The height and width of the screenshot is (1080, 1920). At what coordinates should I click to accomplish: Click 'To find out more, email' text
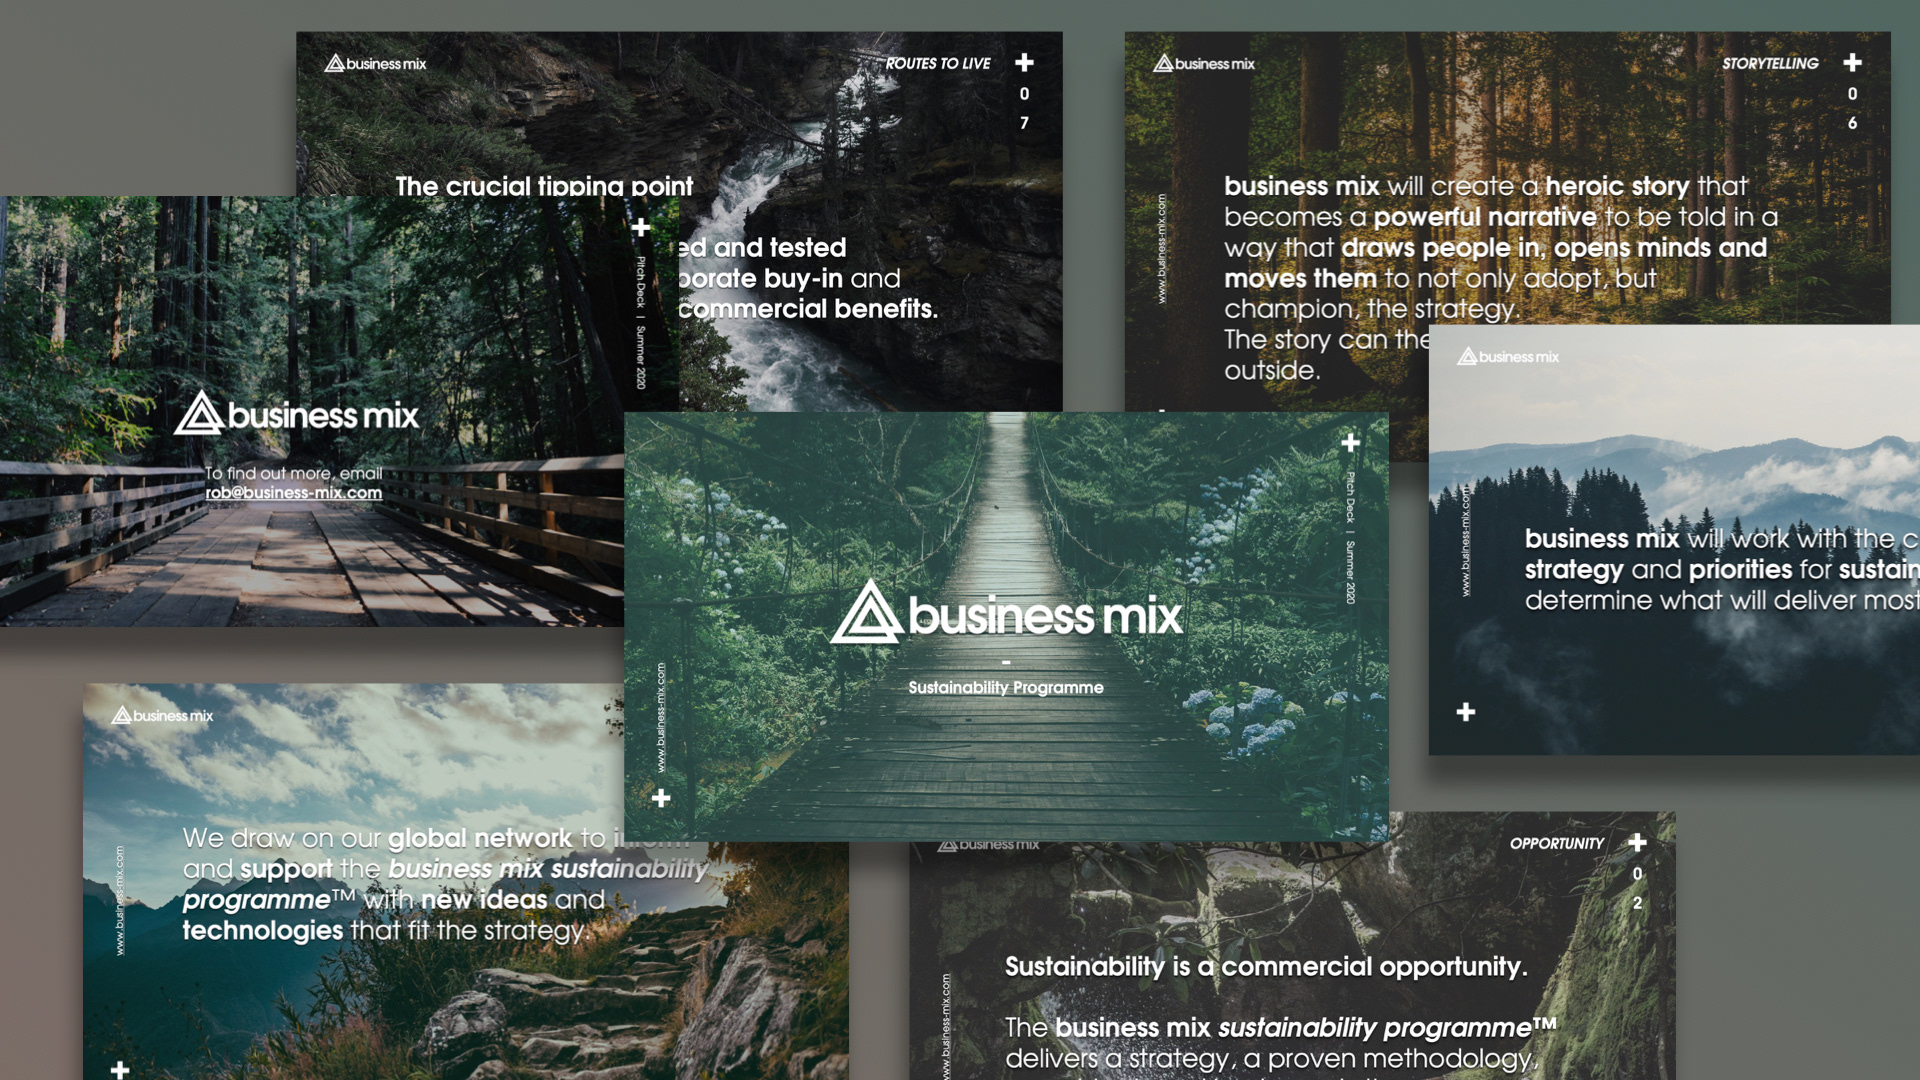[294, 473]
